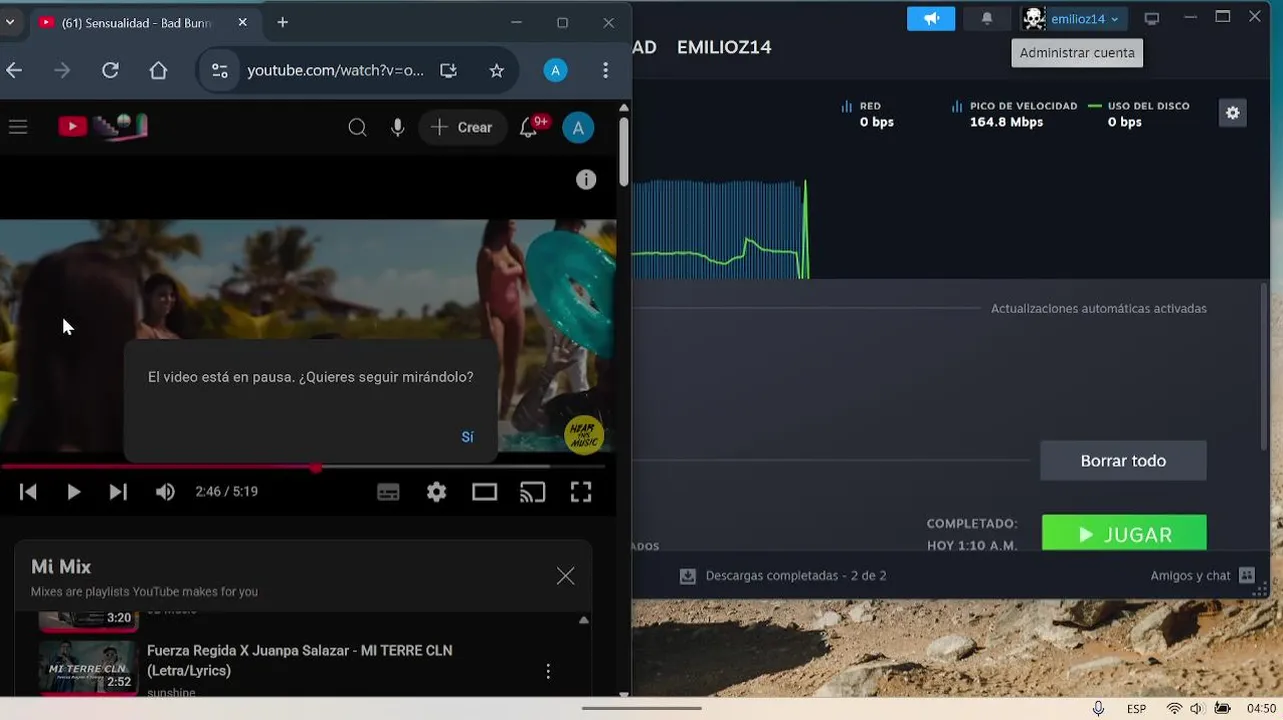Mute the YouTube player volume

(165, 491)
